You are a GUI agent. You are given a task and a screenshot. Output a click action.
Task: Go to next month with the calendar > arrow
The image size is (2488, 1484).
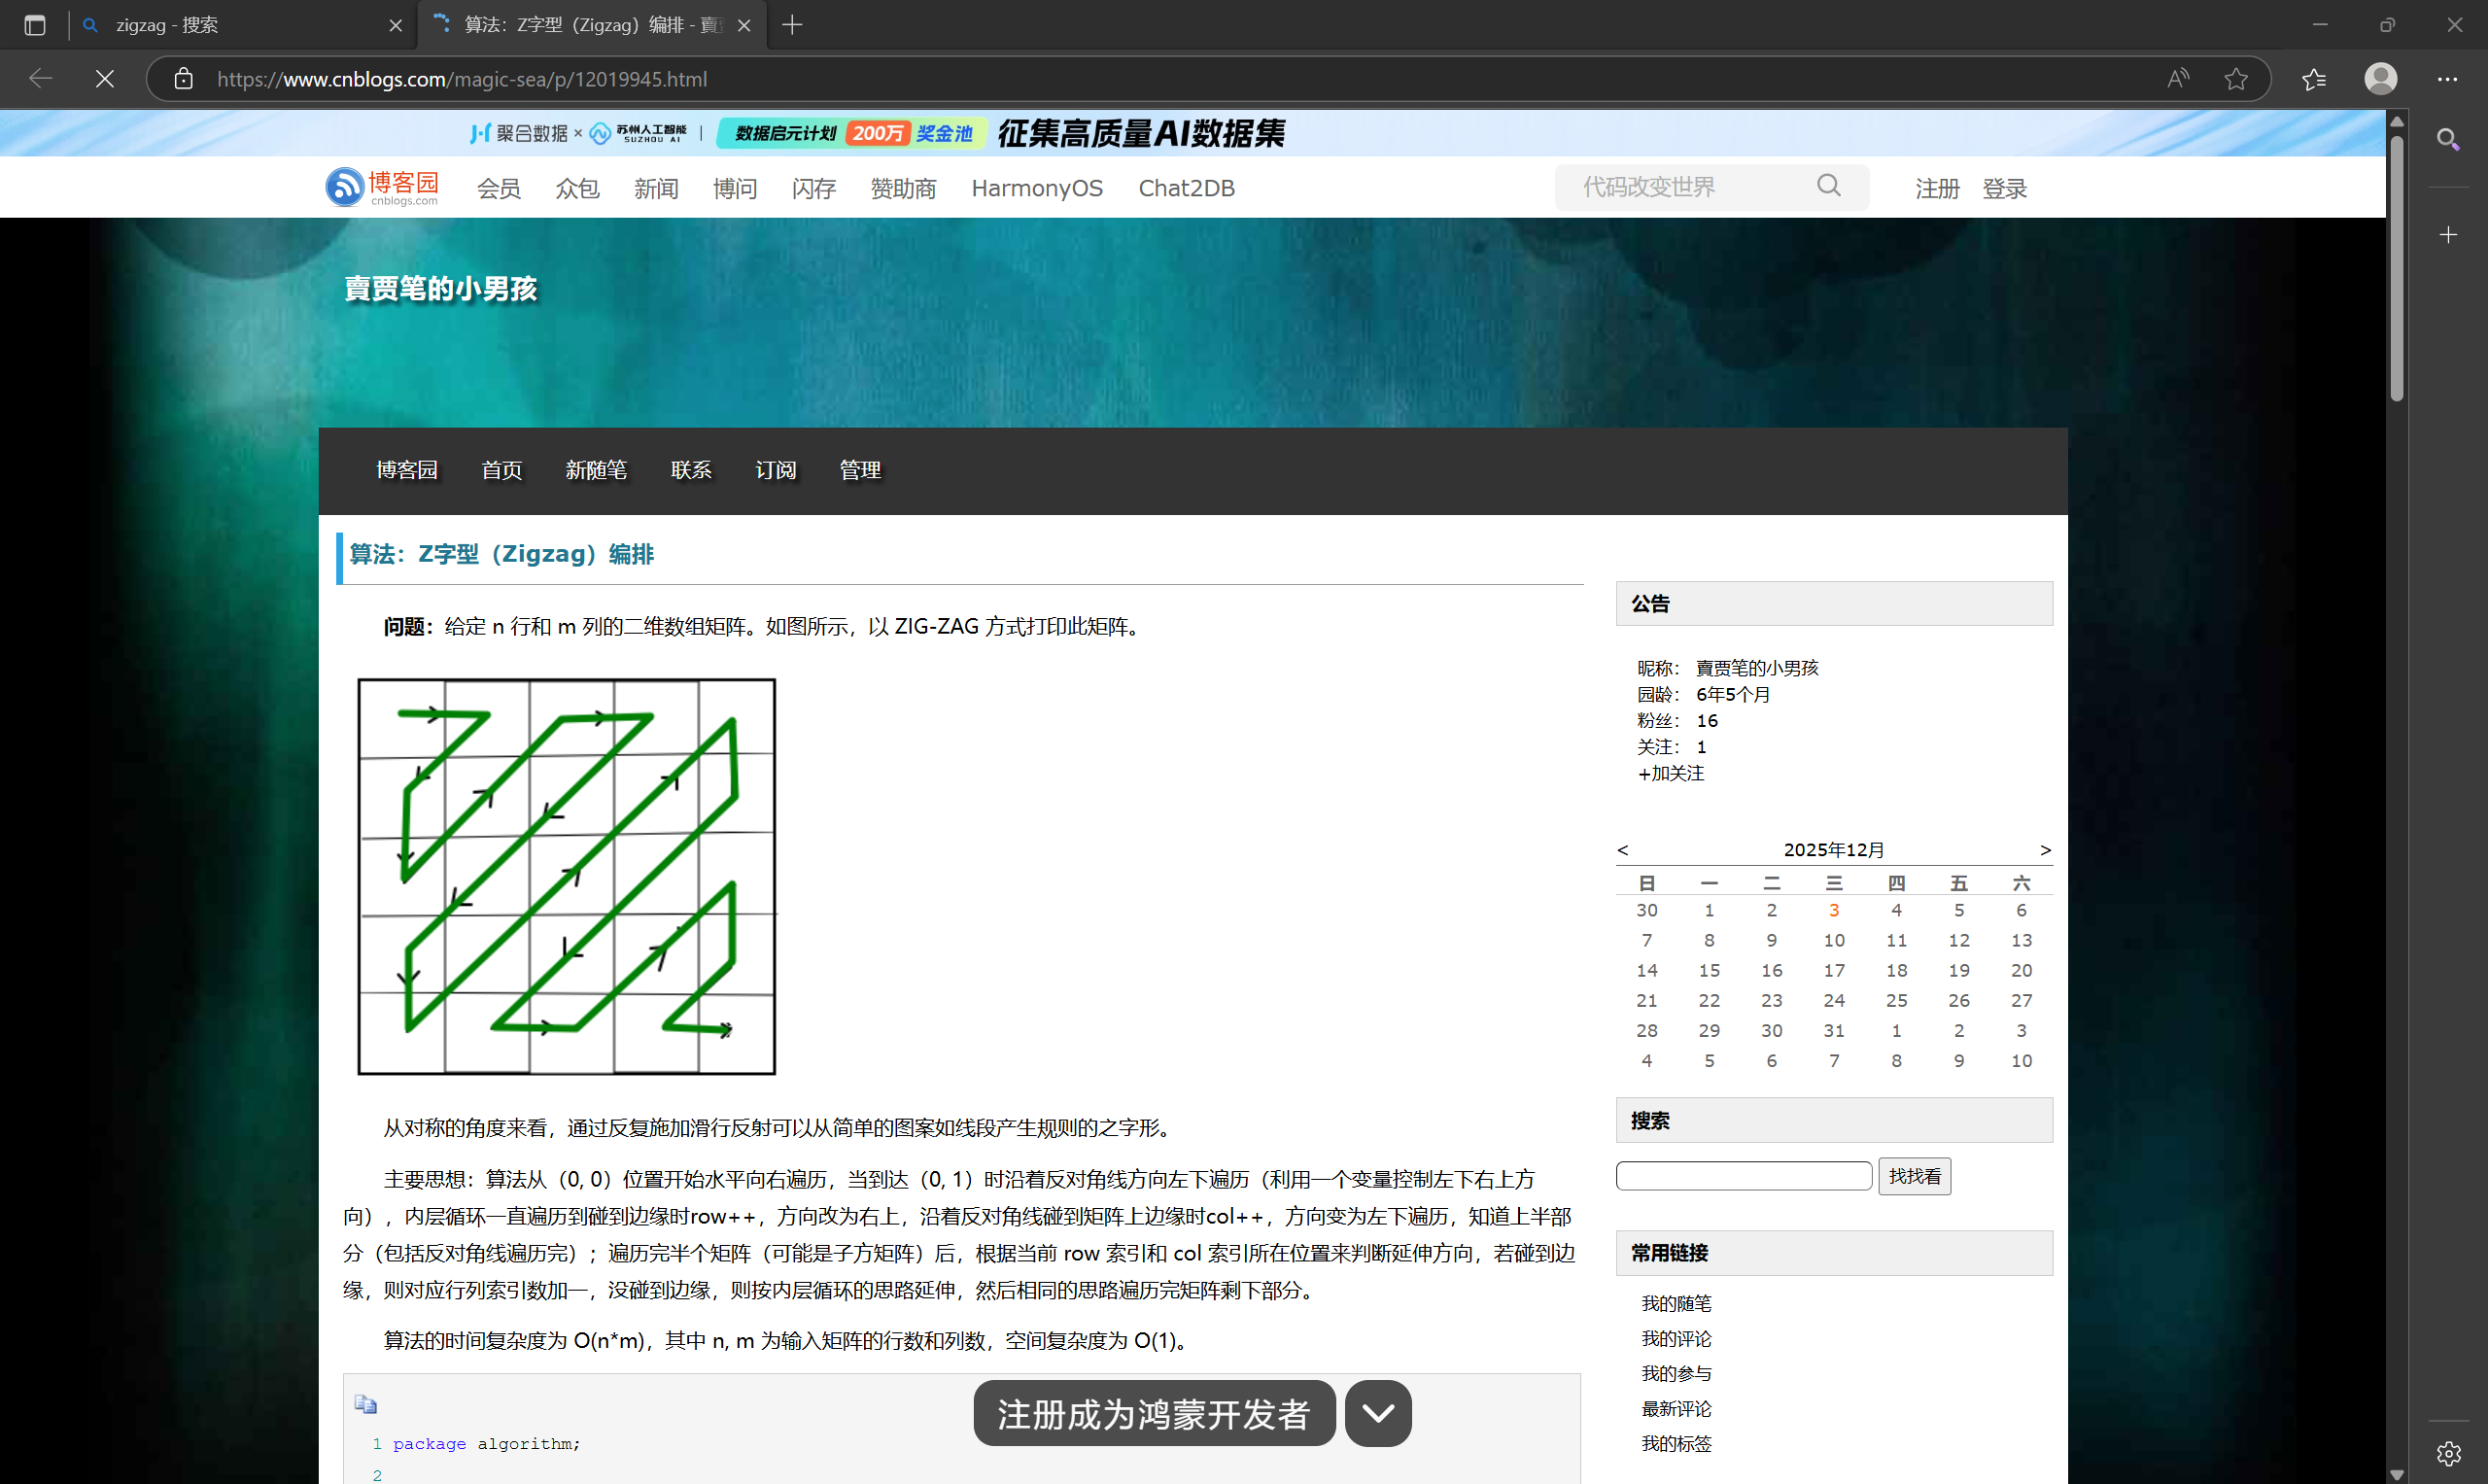[x=2045, y=849]
